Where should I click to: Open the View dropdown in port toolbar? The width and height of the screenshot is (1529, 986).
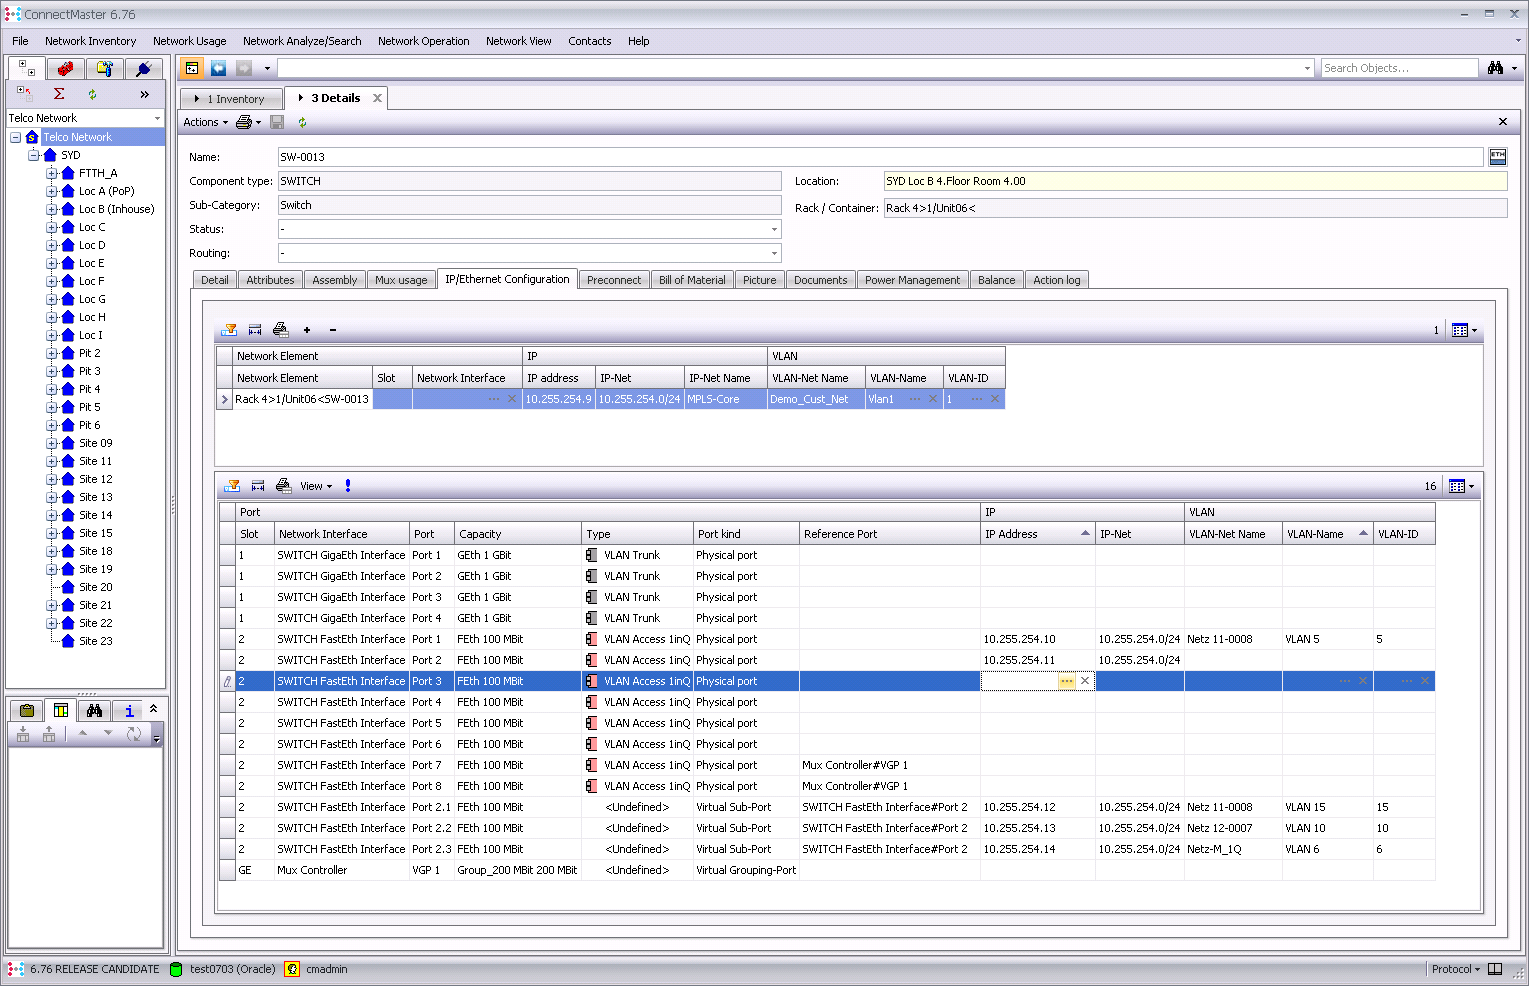tap(316, 486)
